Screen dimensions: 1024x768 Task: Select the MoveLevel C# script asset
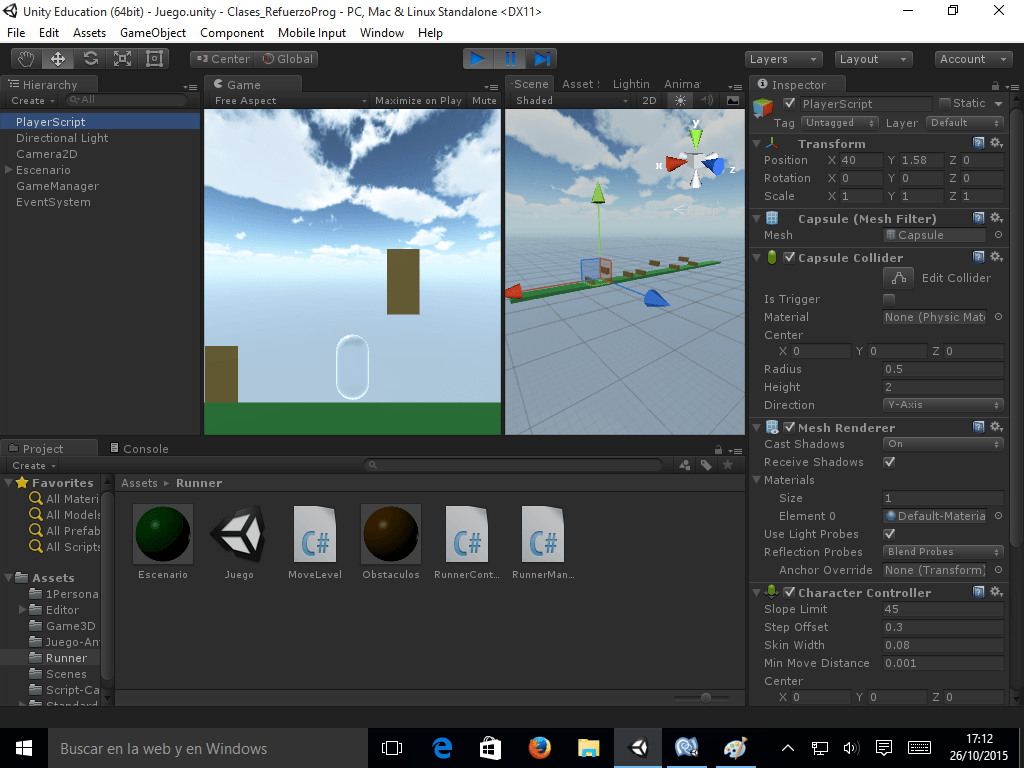coord(315,542)
